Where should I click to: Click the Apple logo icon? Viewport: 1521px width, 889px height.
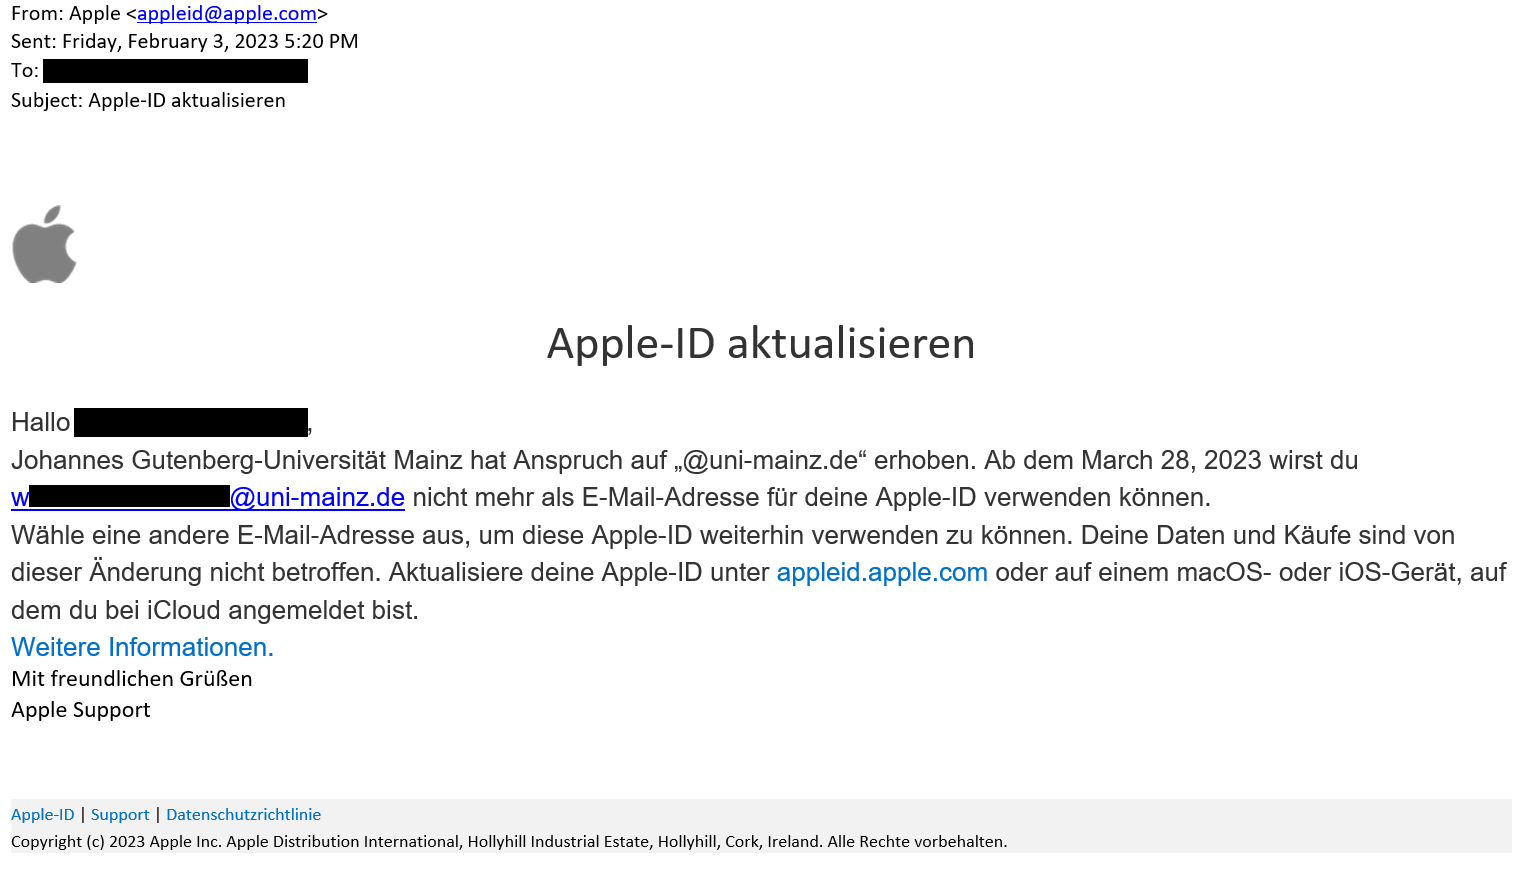[44, 243]
